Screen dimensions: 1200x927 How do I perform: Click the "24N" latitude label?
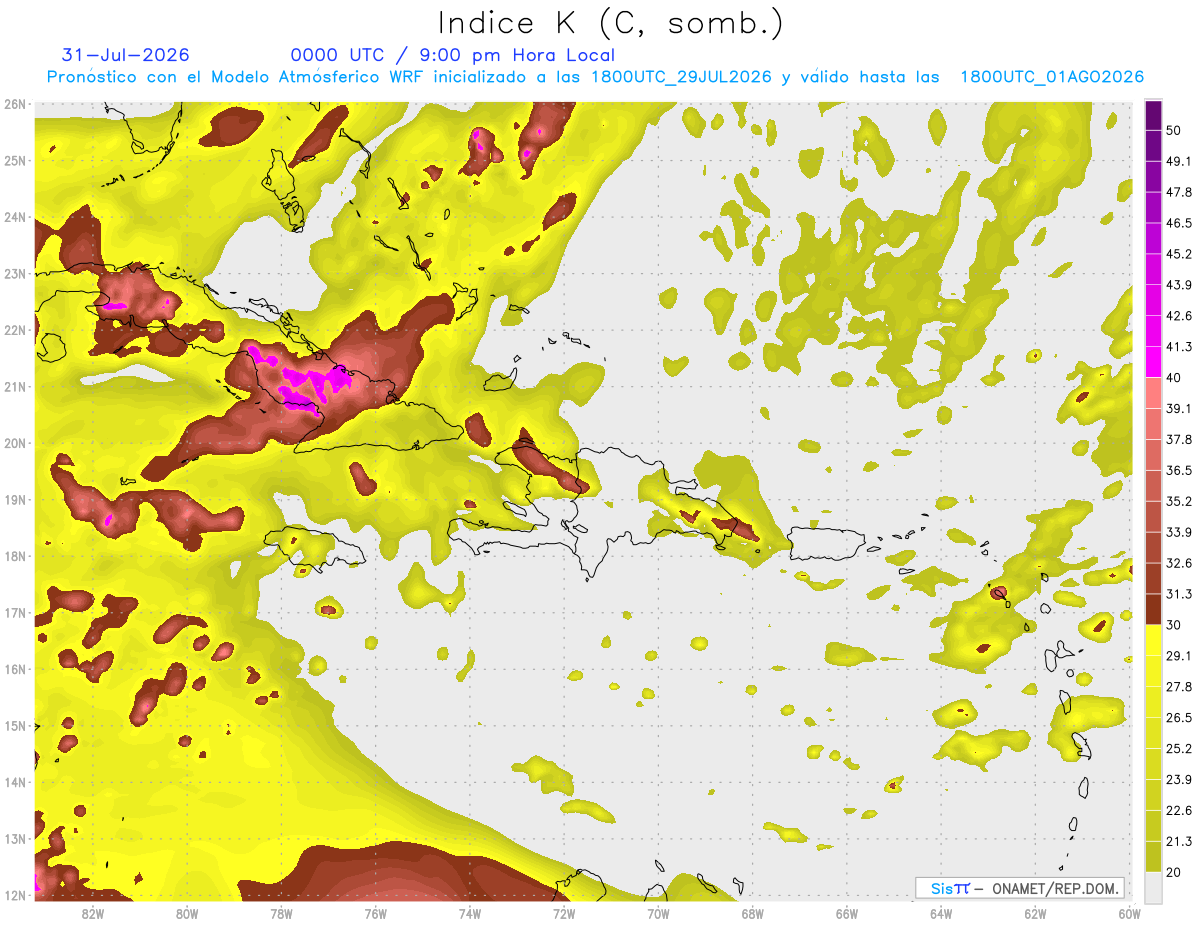pos(15,217)
